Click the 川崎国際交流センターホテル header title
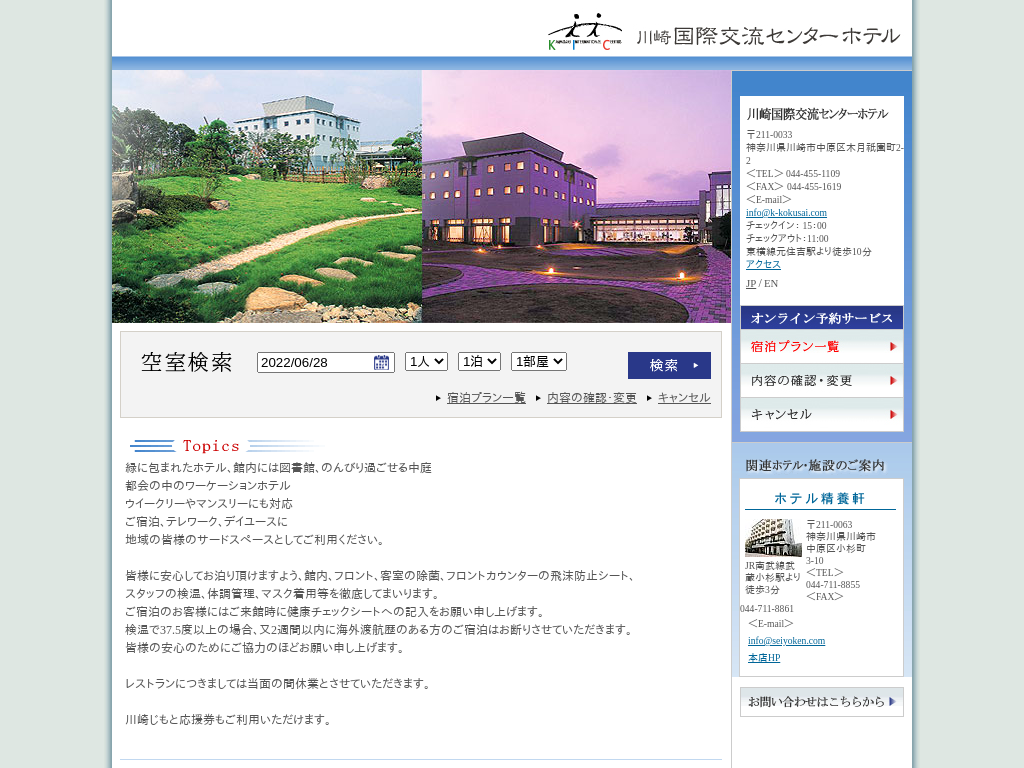The image size is (1024, 768). (x=769, y=35)
